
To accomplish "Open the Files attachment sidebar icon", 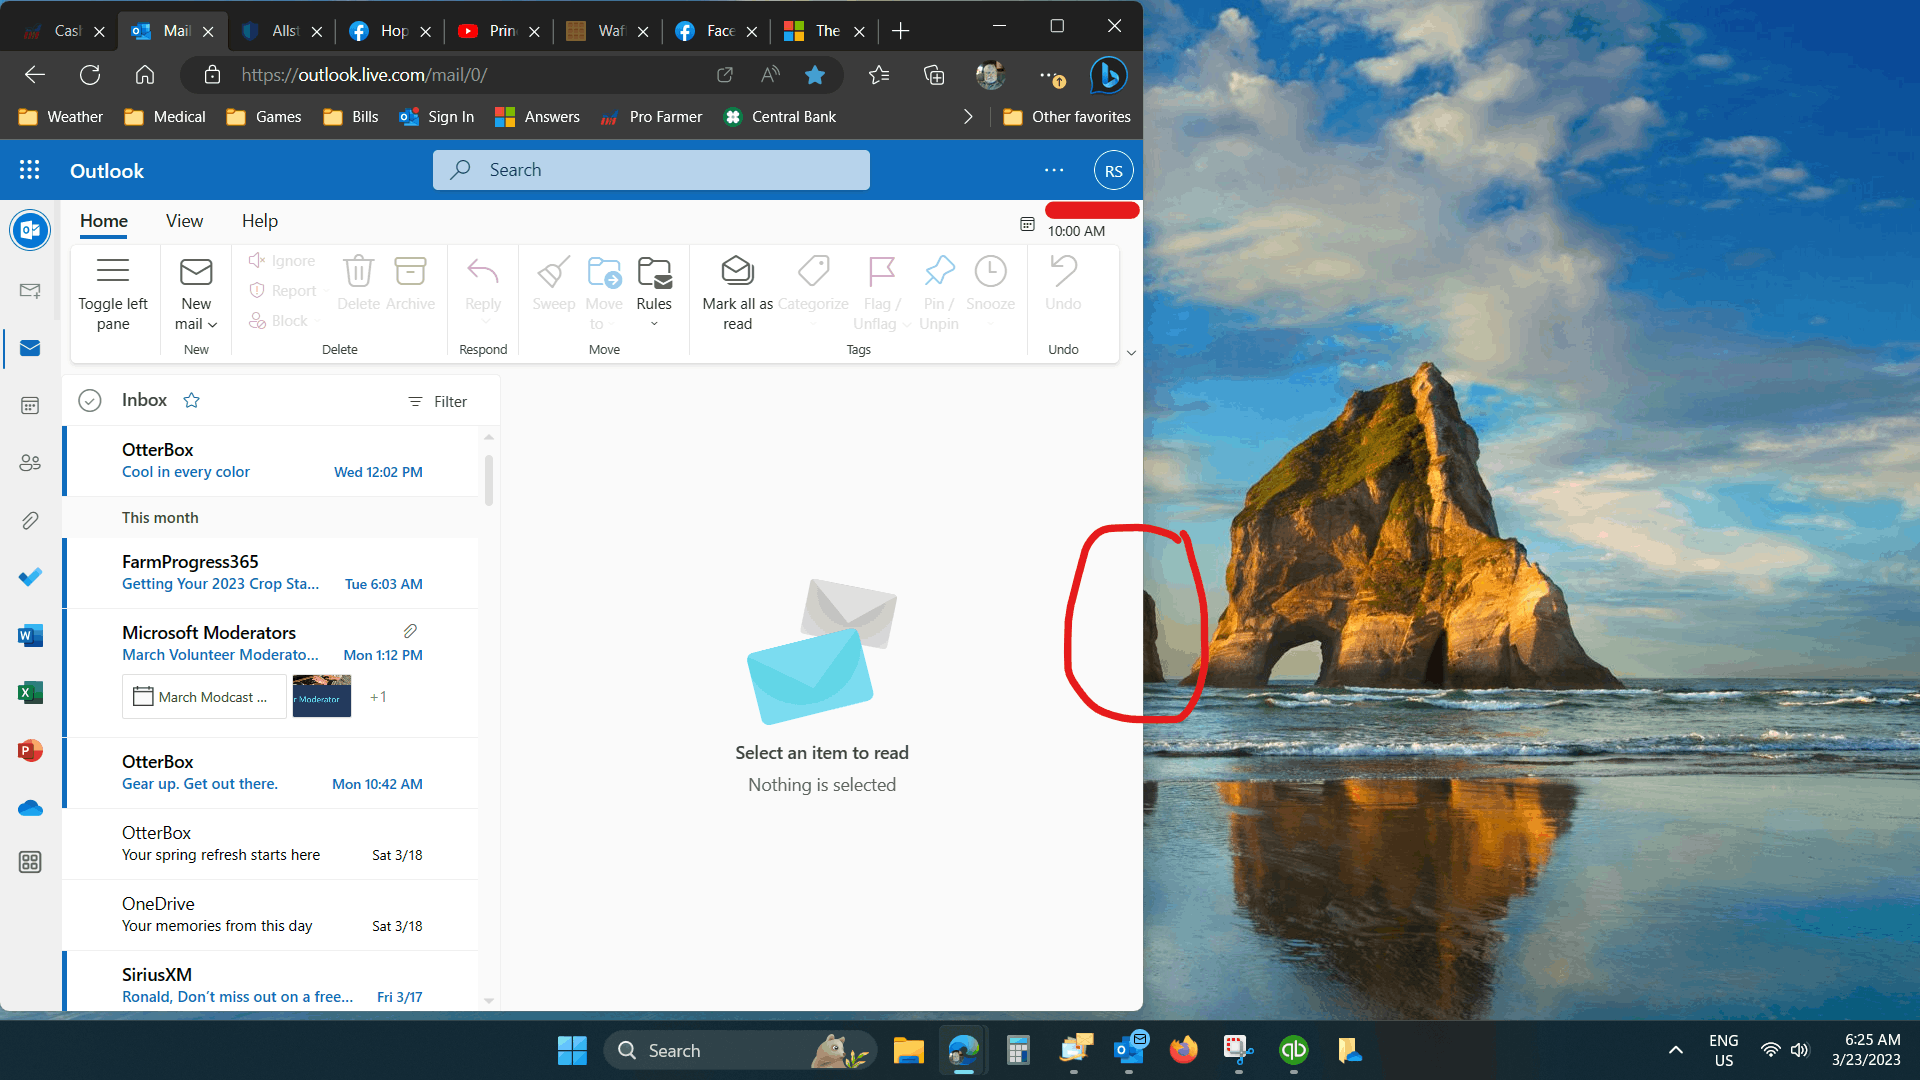I will point(30,520).
